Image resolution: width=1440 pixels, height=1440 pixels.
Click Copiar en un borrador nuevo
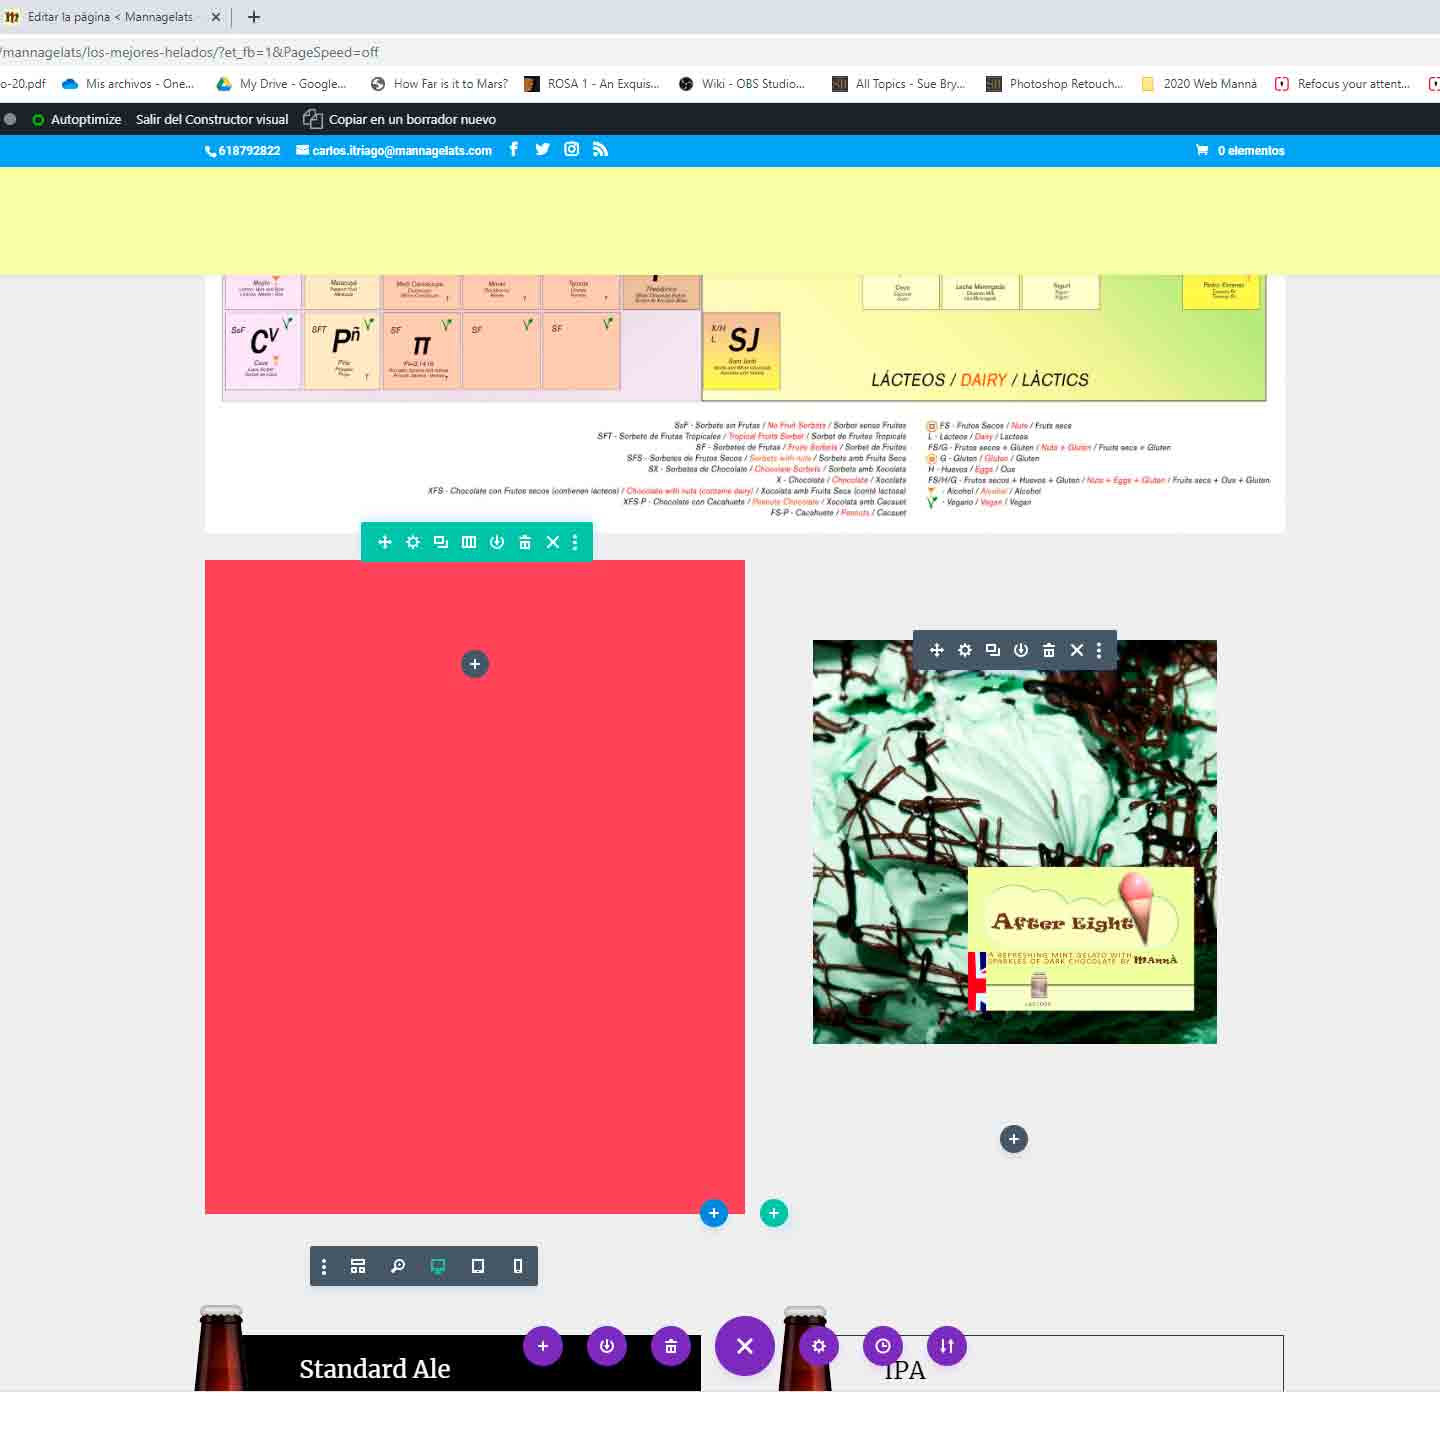point(400,119)
